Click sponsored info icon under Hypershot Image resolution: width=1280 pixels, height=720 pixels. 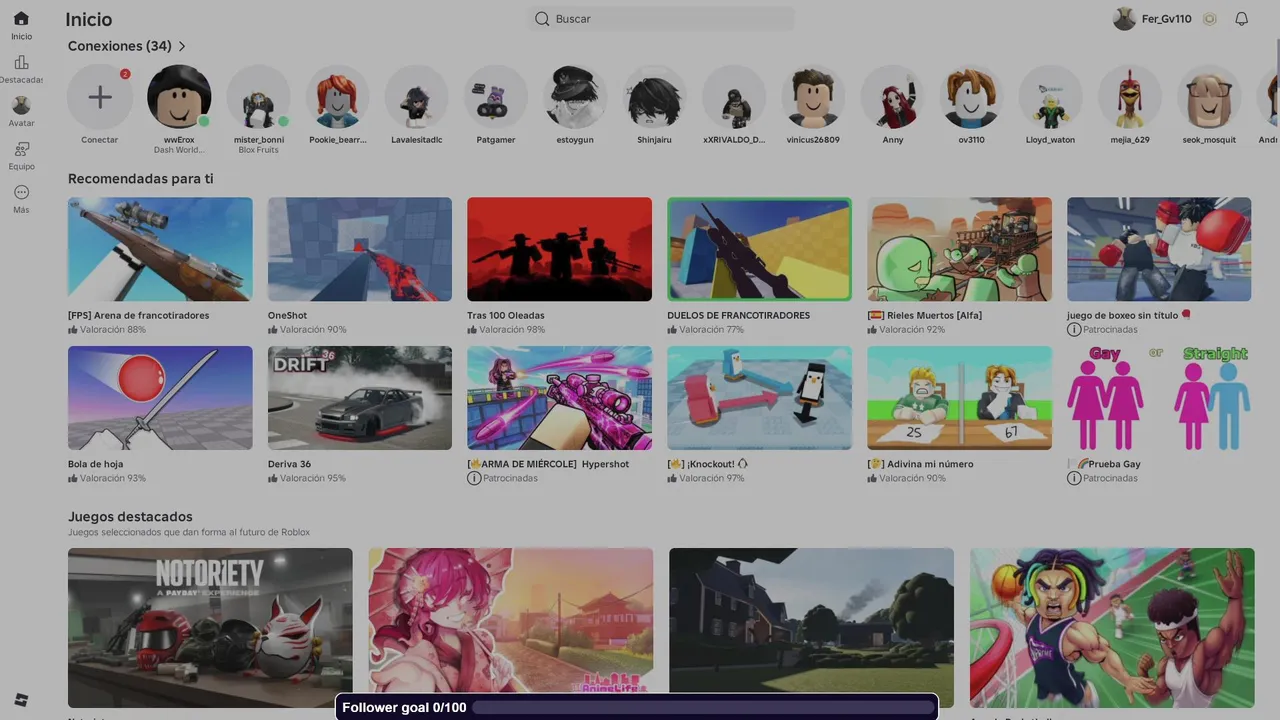tap(474, 478)
